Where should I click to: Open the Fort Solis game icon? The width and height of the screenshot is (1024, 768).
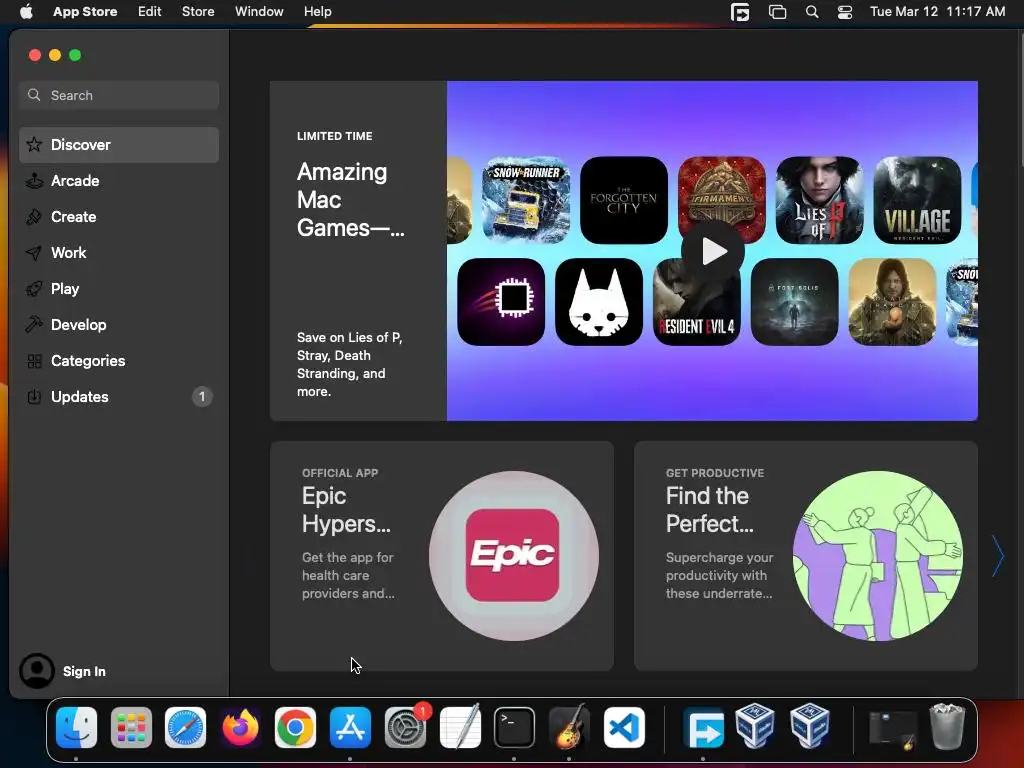click(x=795, y=302)
